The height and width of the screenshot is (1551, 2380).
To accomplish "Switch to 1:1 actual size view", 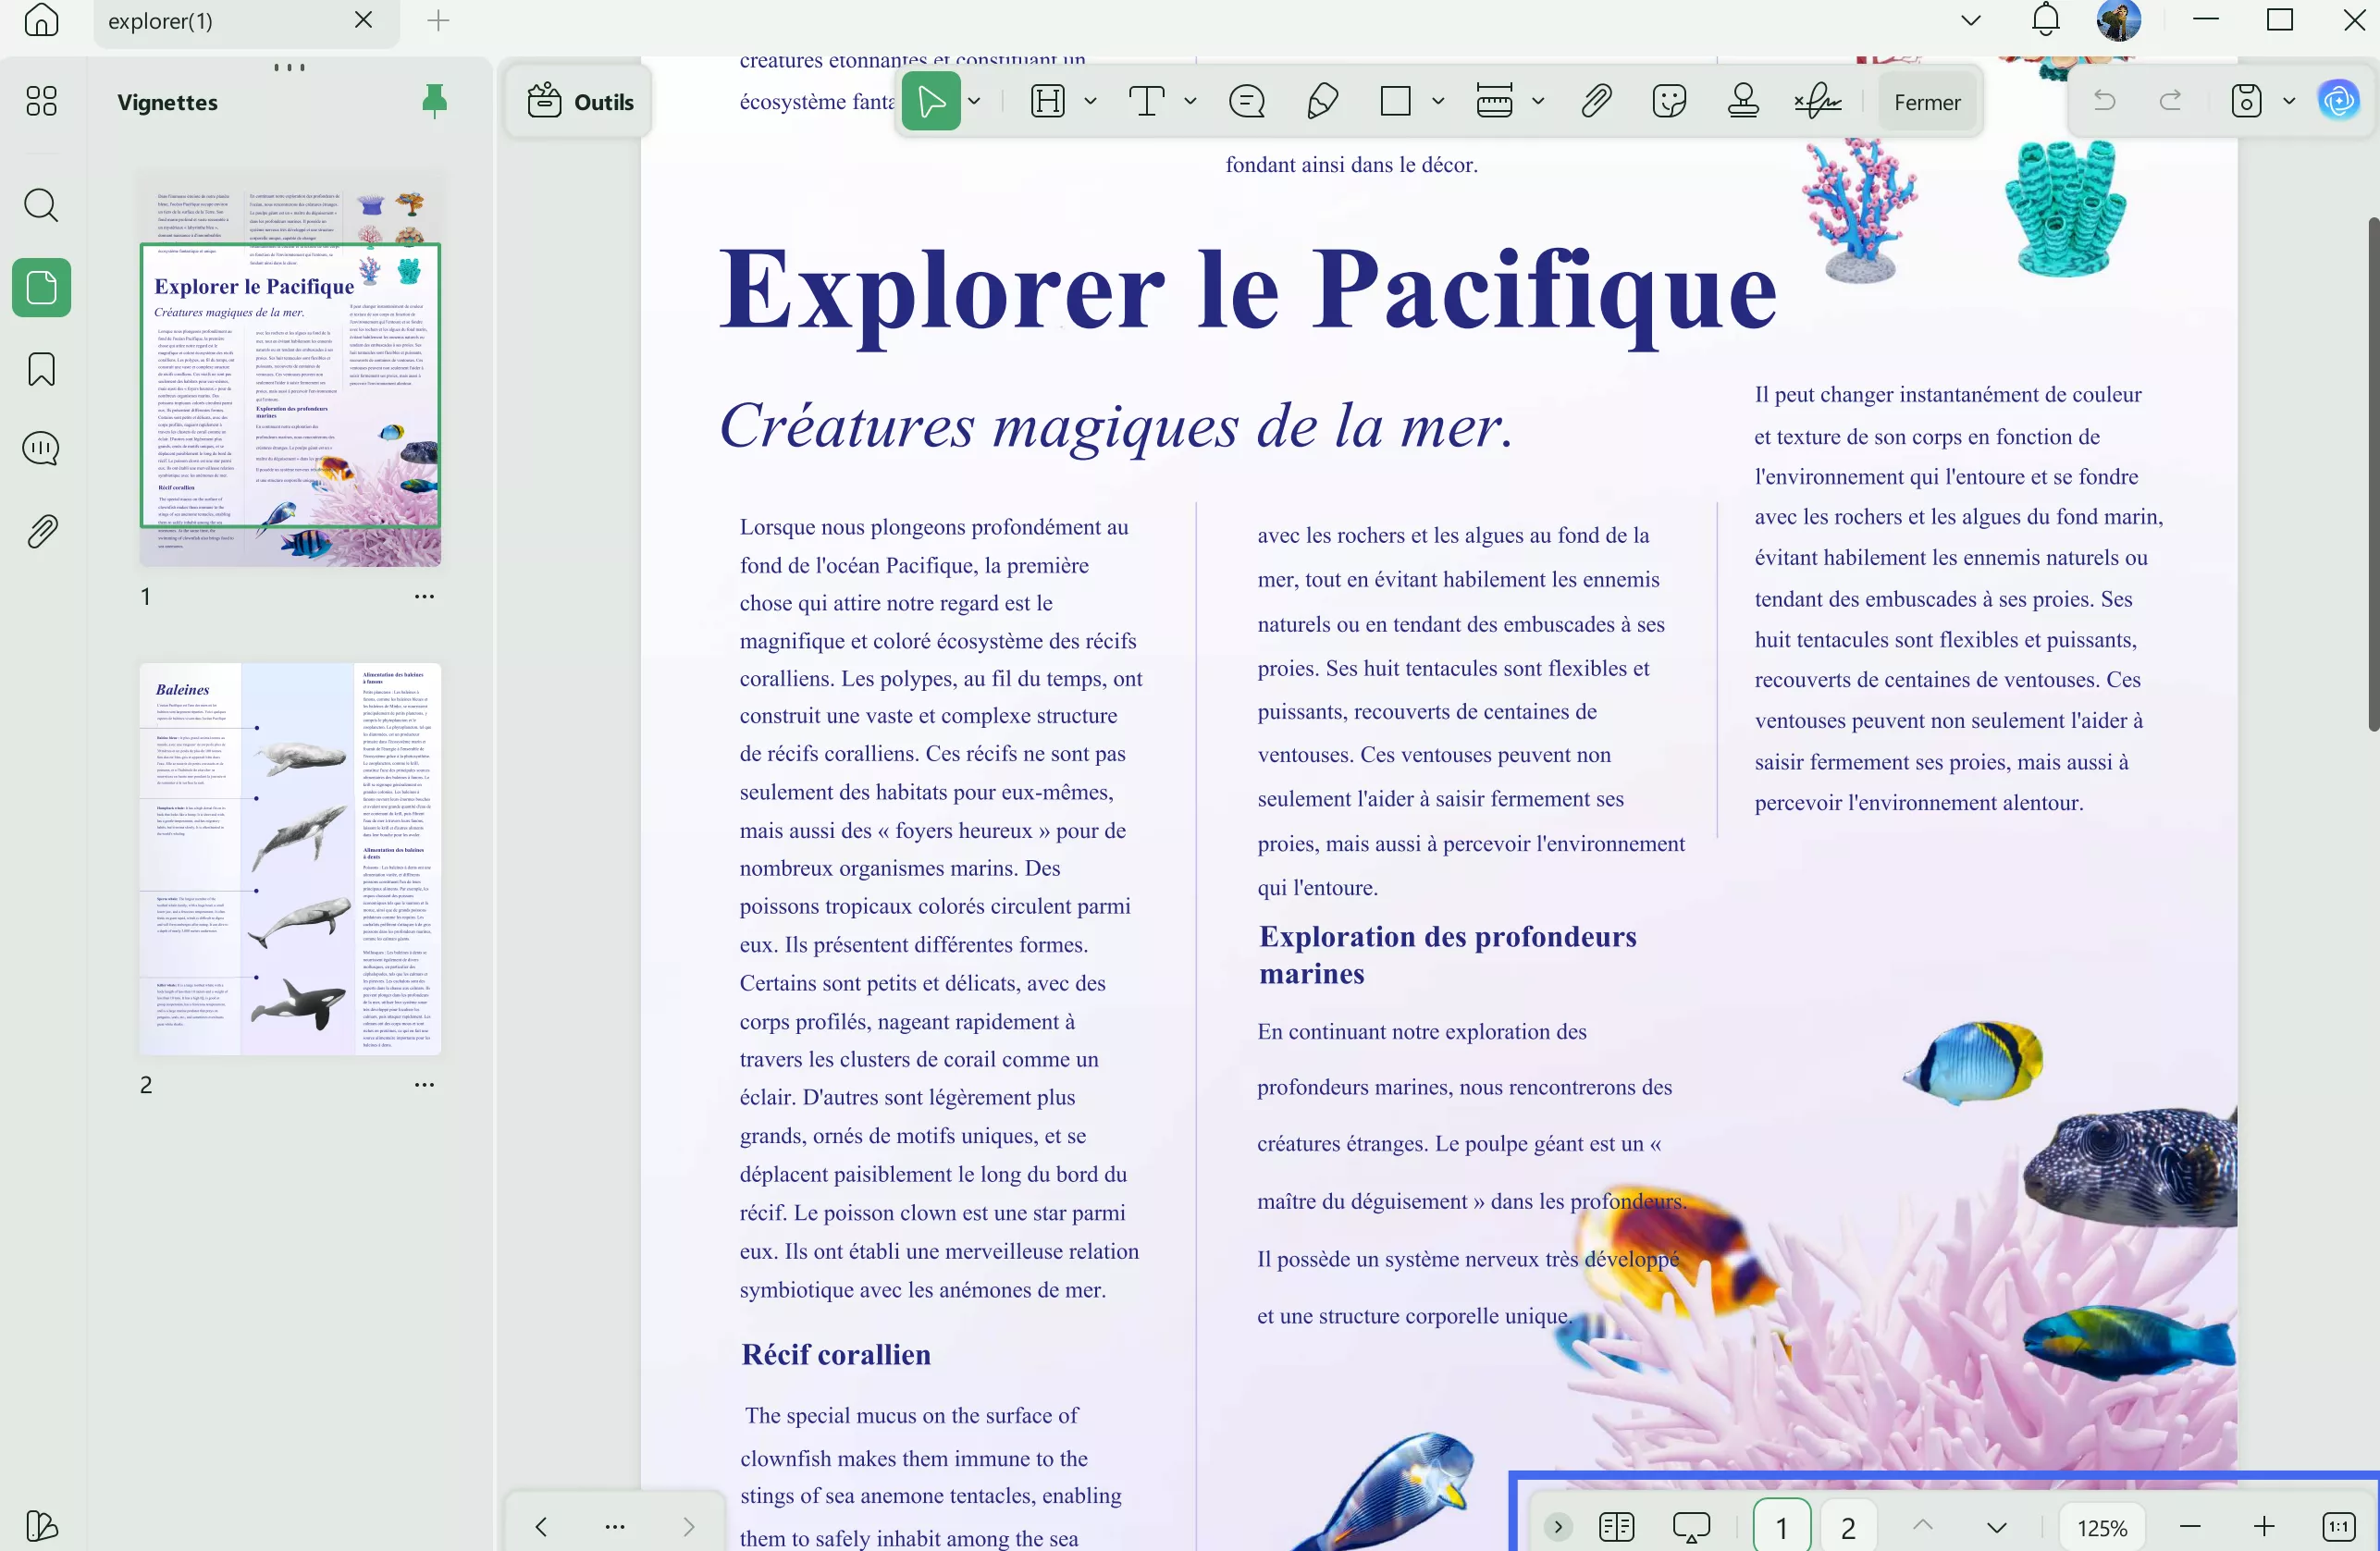I will click(2338, 1526).
